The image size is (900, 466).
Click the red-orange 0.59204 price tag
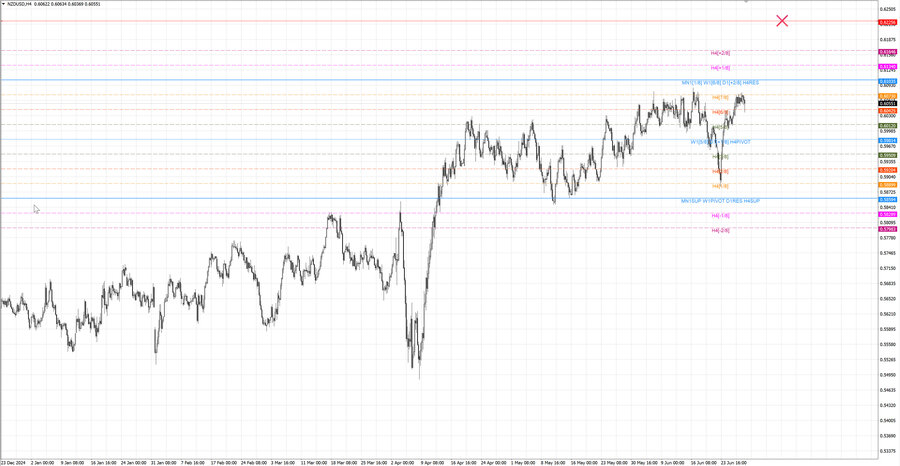(x=887, y=170)
